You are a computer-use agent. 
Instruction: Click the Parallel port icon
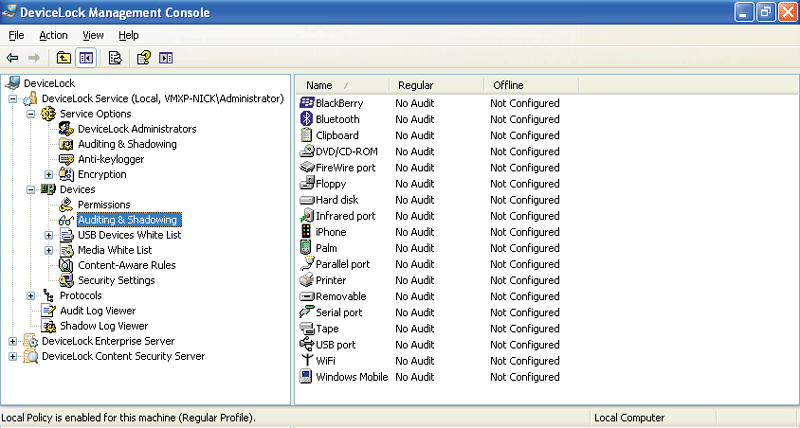(306, 264)
